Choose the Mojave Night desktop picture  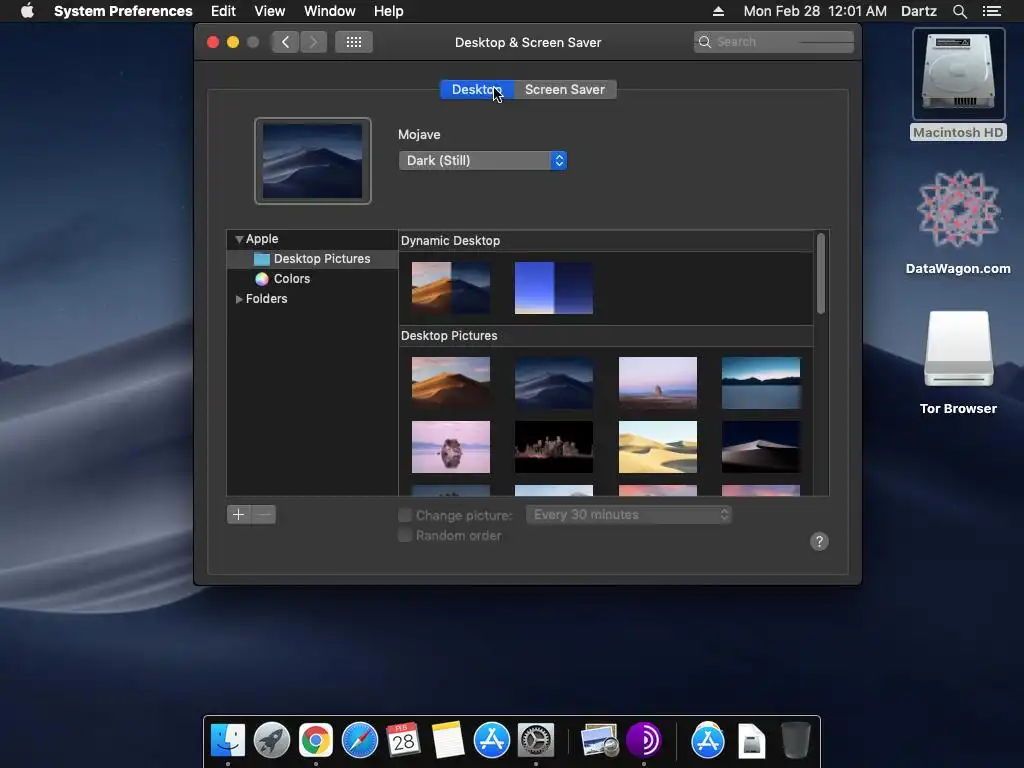click(x=554, y=383)
